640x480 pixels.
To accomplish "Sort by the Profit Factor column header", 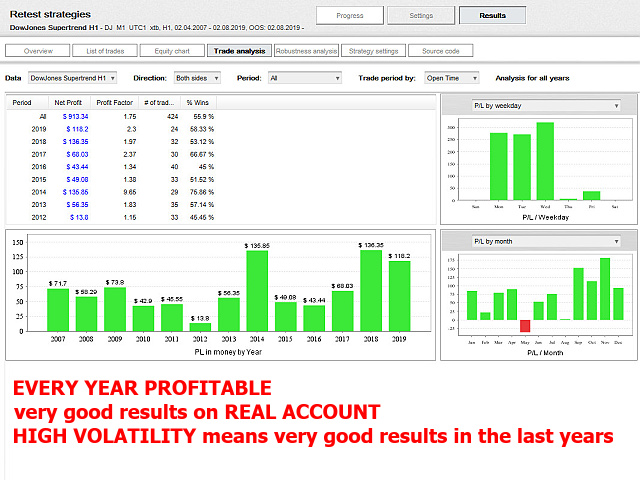I will click(114, 102).
